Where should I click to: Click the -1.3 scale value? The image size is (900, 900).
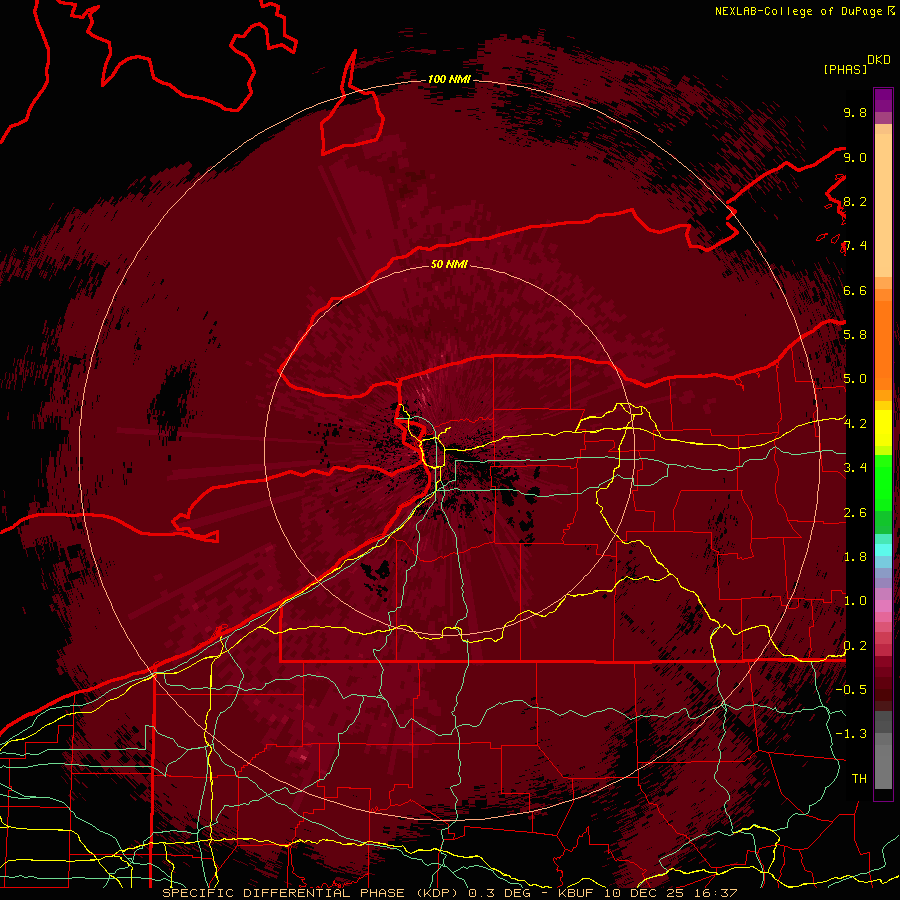[x=851, y=734]
